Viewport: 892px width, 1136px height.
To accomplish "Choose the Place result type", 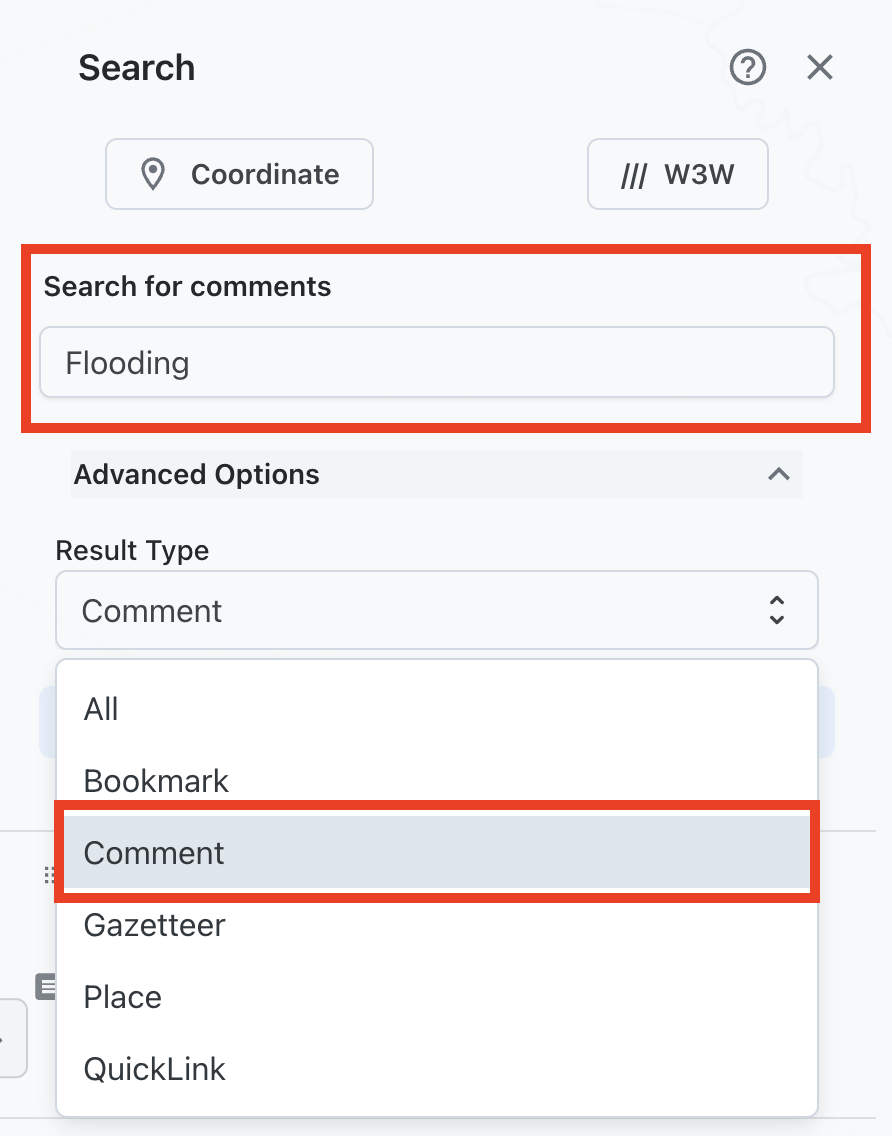I will (123, 997).
